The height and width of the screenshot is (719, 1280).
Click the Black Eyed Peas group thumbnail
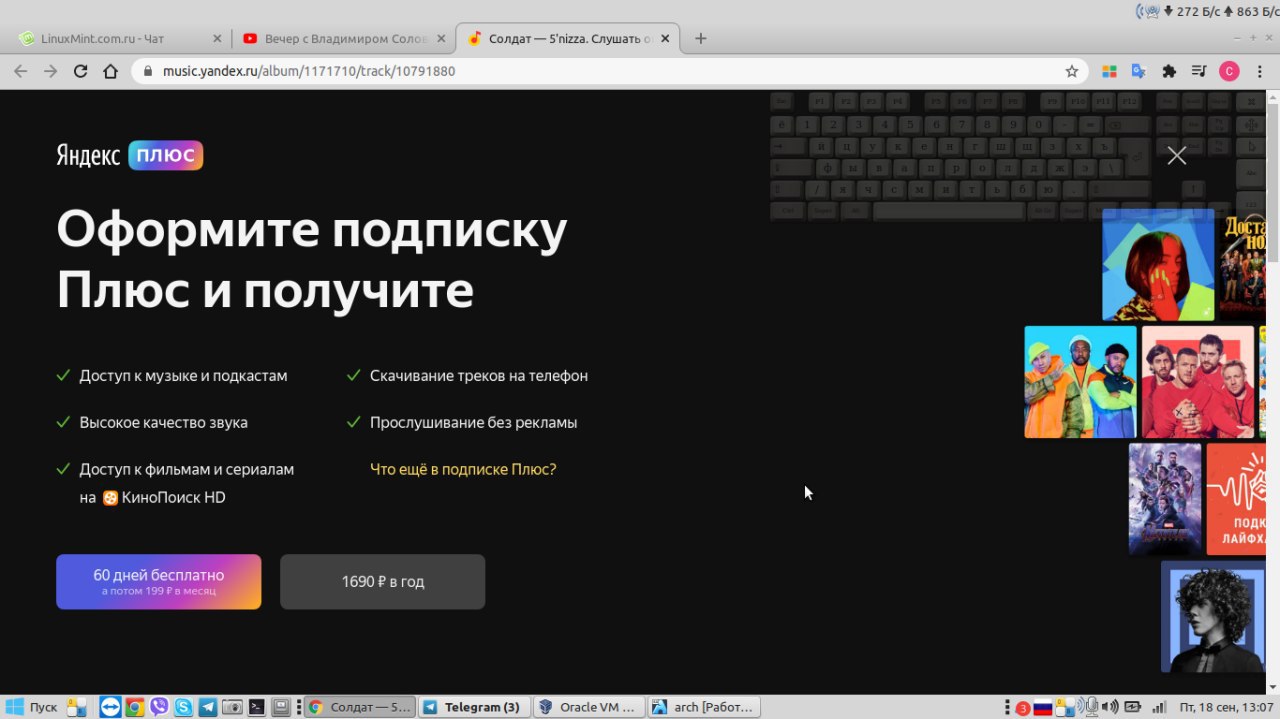(1080, 382)
